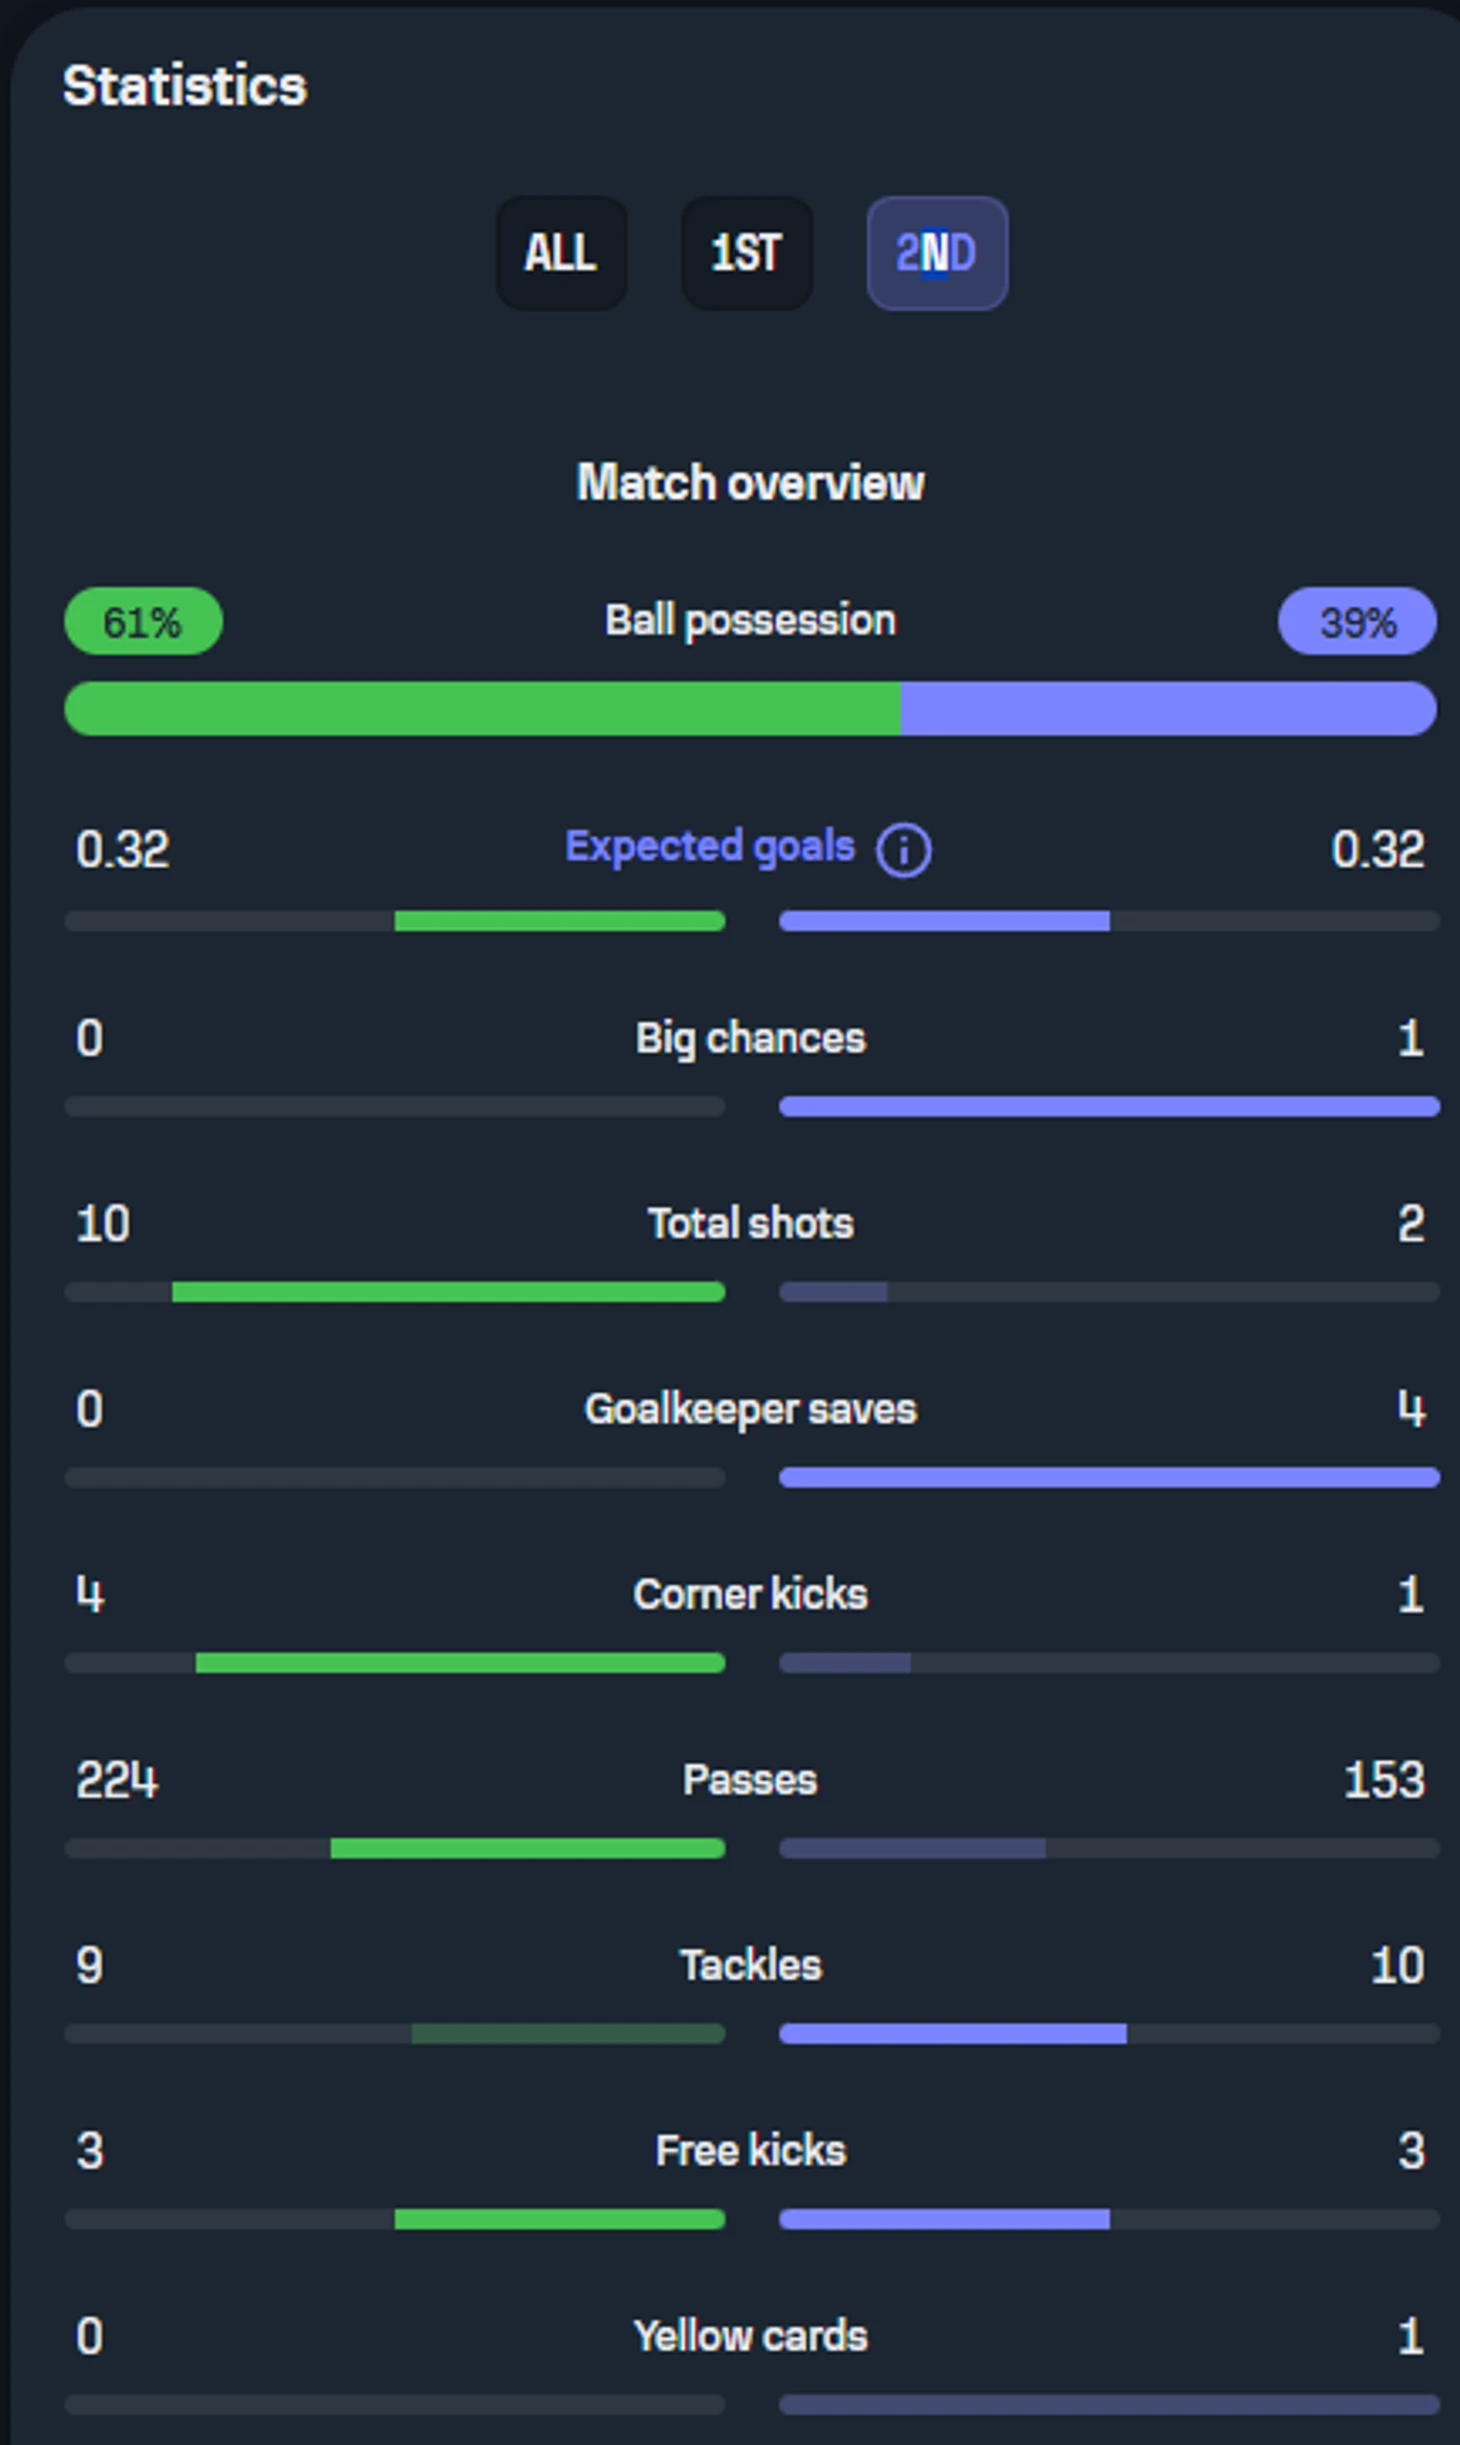Select the 2ND half tab
1460x2445 pixels.
[x=936, y=253]
